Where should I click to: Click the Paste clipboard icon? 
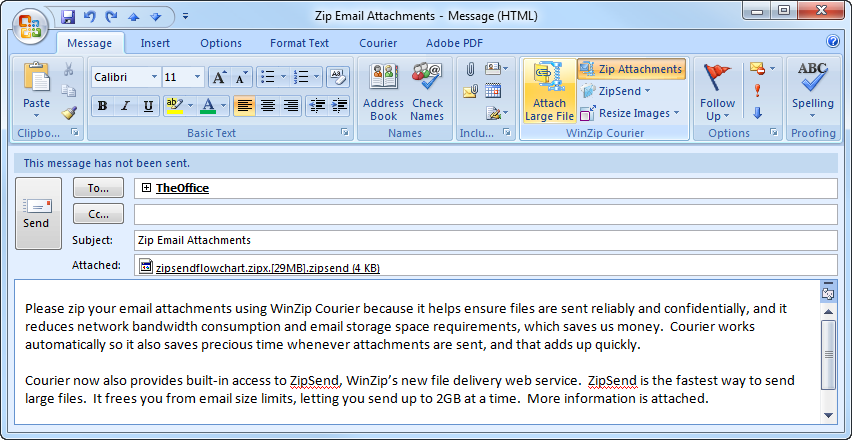pos(36,78)
